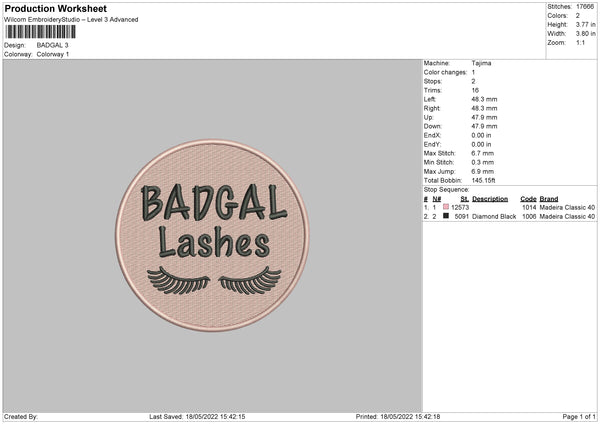
Task: Click the 'Color changes:' label
Action: coord(445,72)
